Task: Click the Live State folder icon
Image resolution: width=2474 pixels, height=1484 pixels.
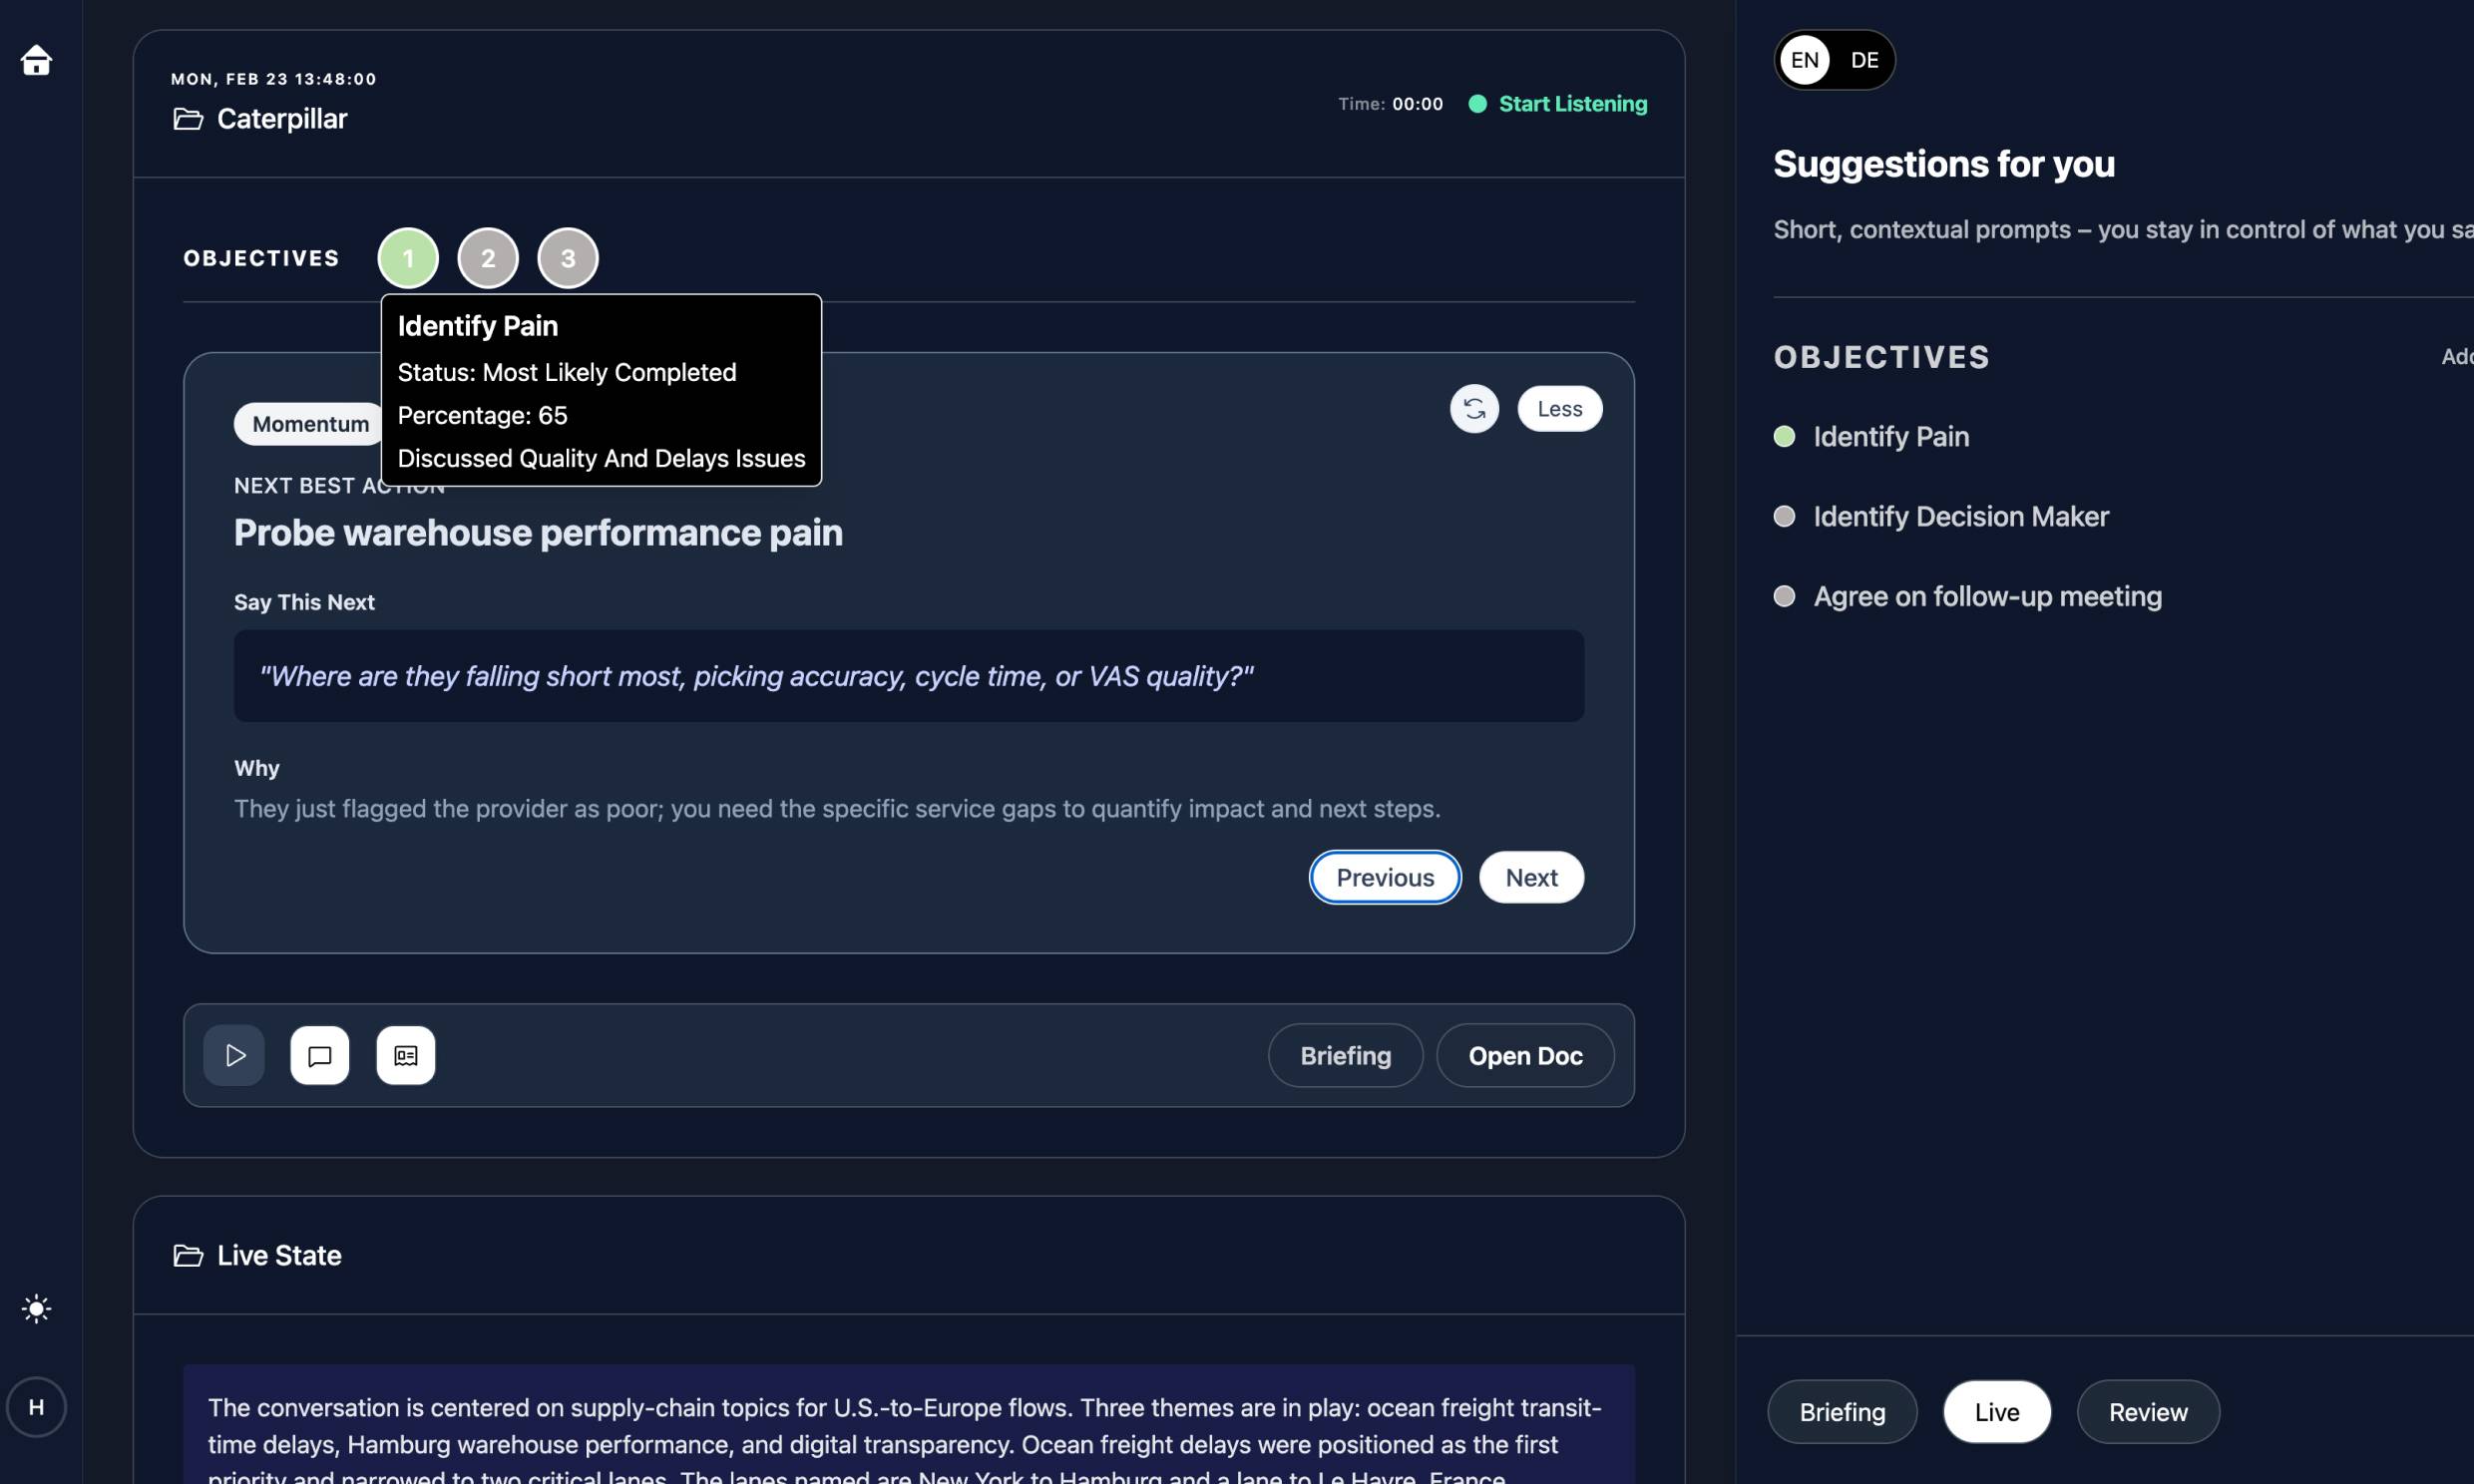Action: pyautogui.click(x=188, y=1256)
